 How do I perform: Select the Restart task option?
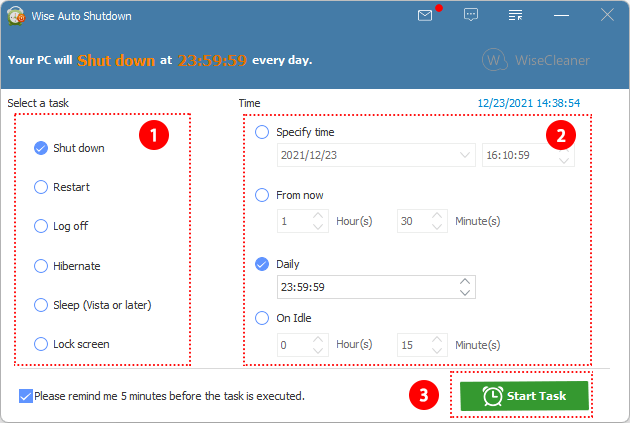coord(41,187)
